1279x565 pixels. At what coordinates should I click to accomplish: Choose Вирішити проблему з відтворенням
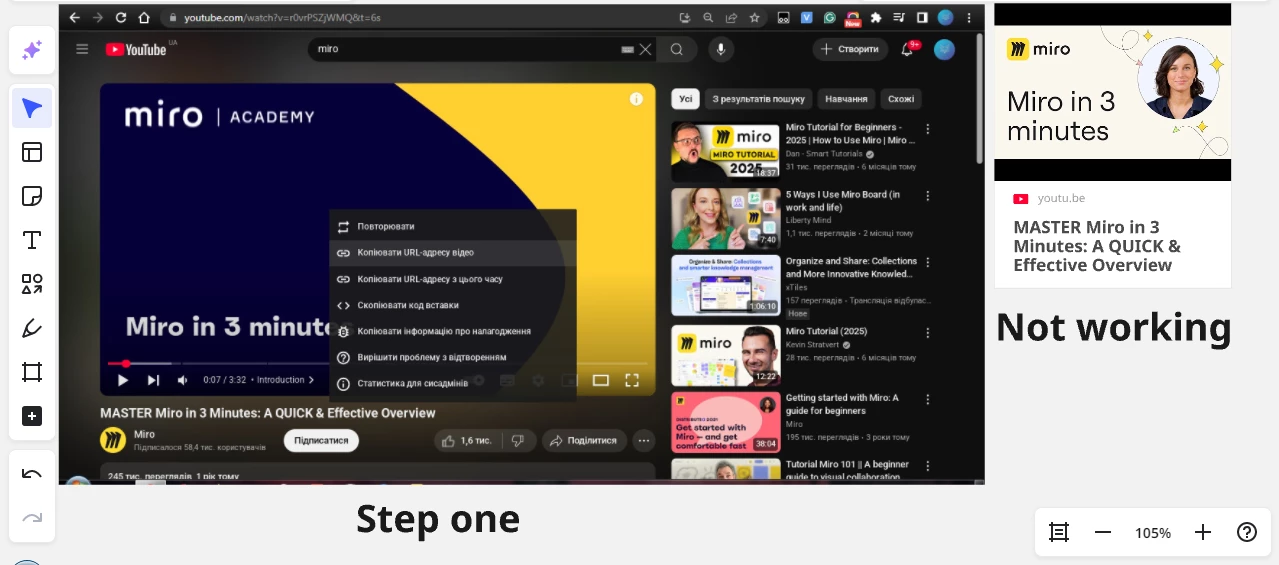453,357
